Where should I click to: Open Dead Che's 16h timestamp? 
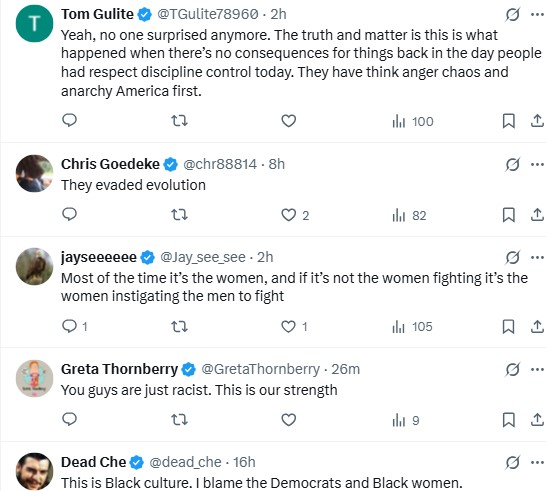point(244,462)
